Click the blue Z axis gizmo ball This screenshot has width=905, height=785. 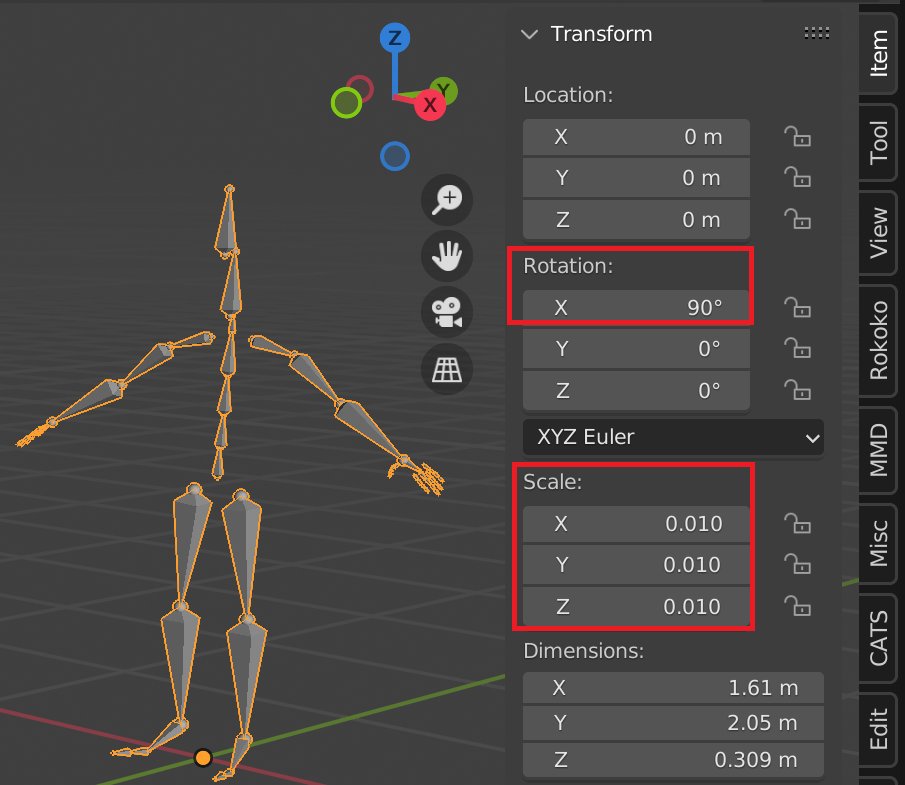pos(395,38)
